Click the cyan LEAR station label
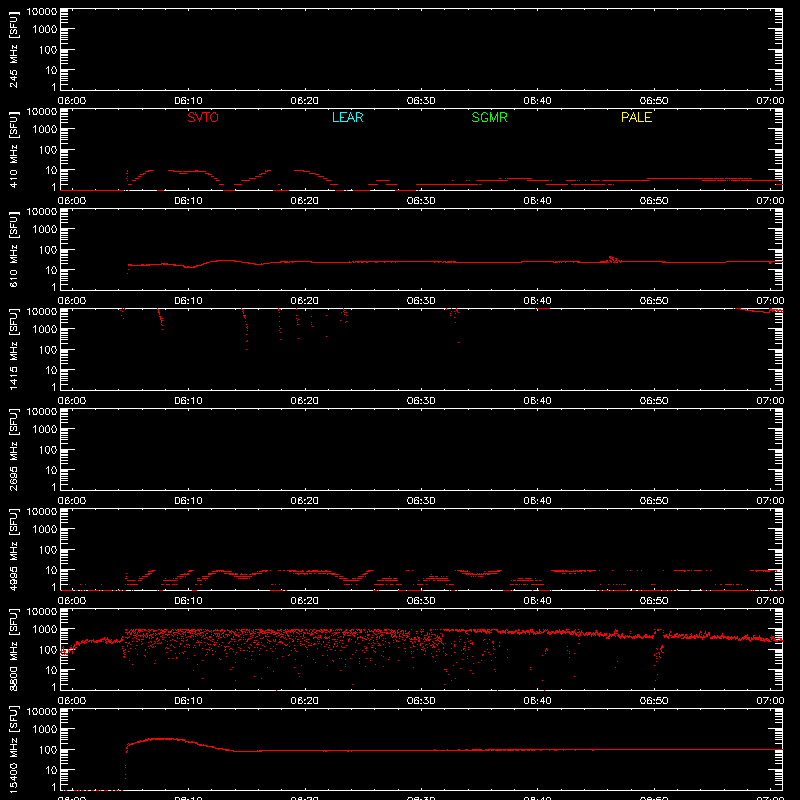This screenshot has width=800, height=800. pyautogui.click(x=347, y=117)
